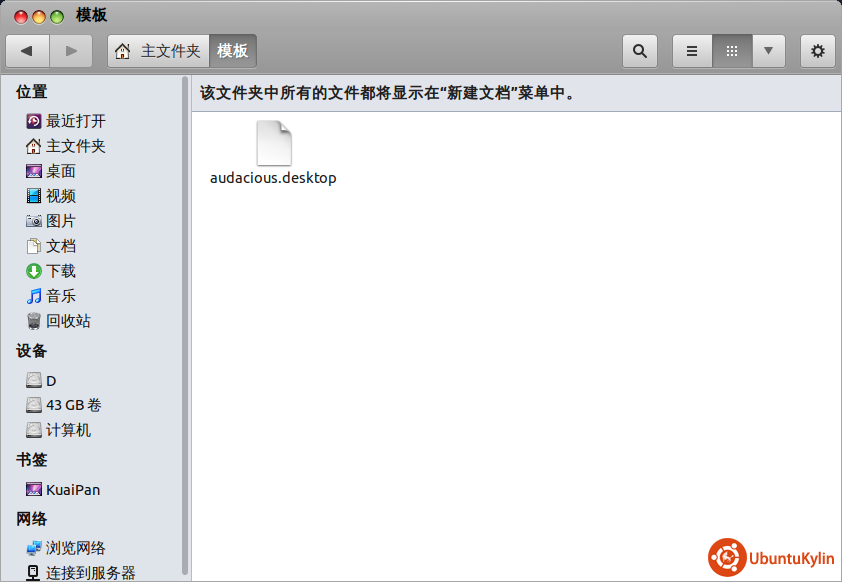The image size is (842, 582).
Task: Open 最近打开 recent files in sidebar
Action: (x=75, y=121)
